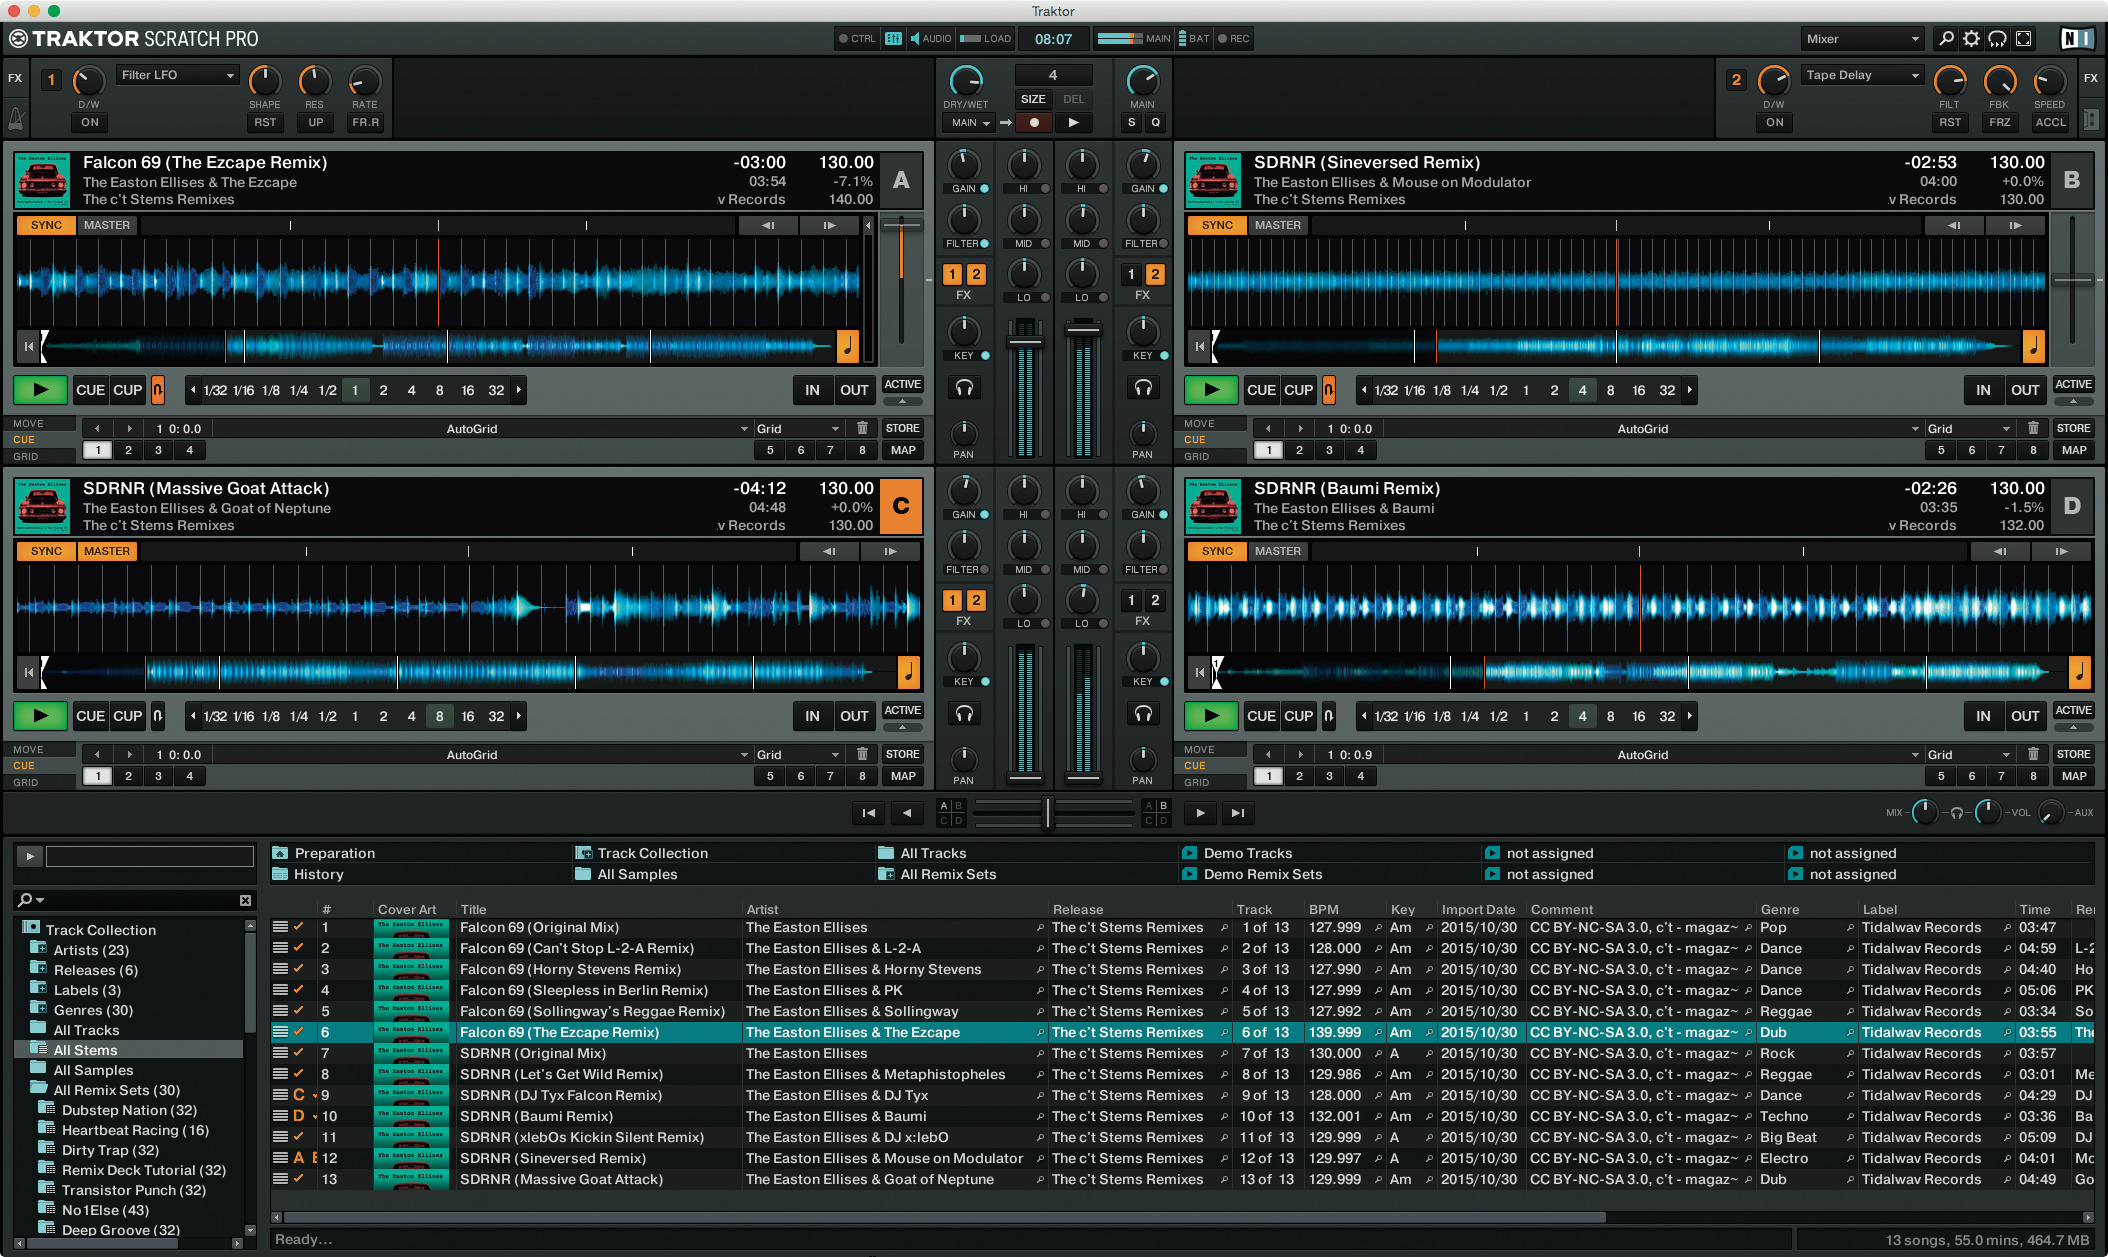Toggle FX unit 2 ON button
Image resolution: width=2108 pixels, height=1257 pixels.
click(x=1774, y=123)
